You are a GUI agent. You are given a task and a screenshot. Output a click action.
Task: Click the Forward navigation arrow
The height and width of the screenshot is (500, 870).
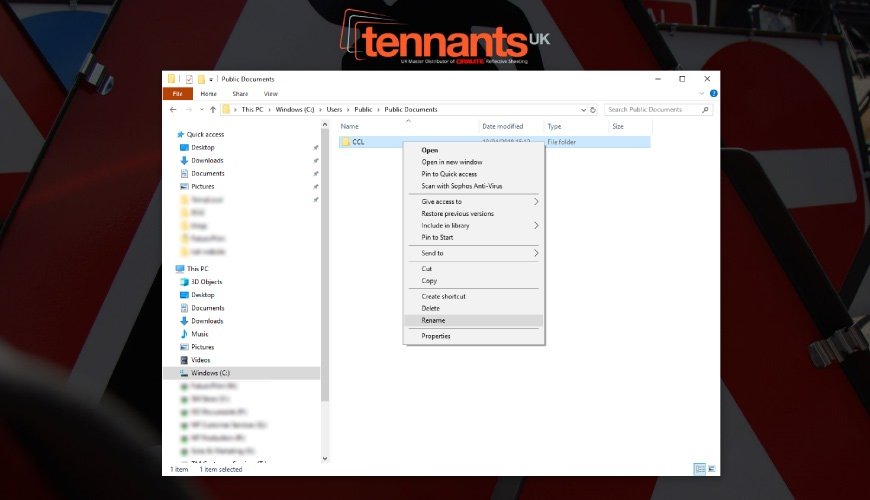coord(189,110)
